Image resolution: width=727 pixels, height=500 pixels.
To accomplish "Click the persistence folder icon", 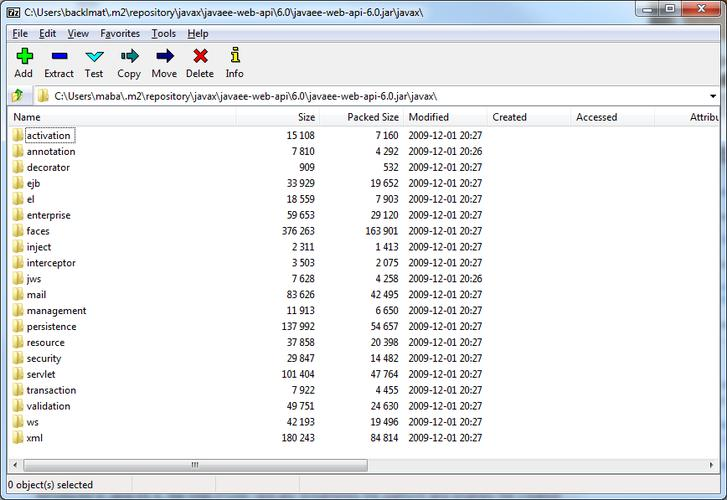I will point(18,326).
